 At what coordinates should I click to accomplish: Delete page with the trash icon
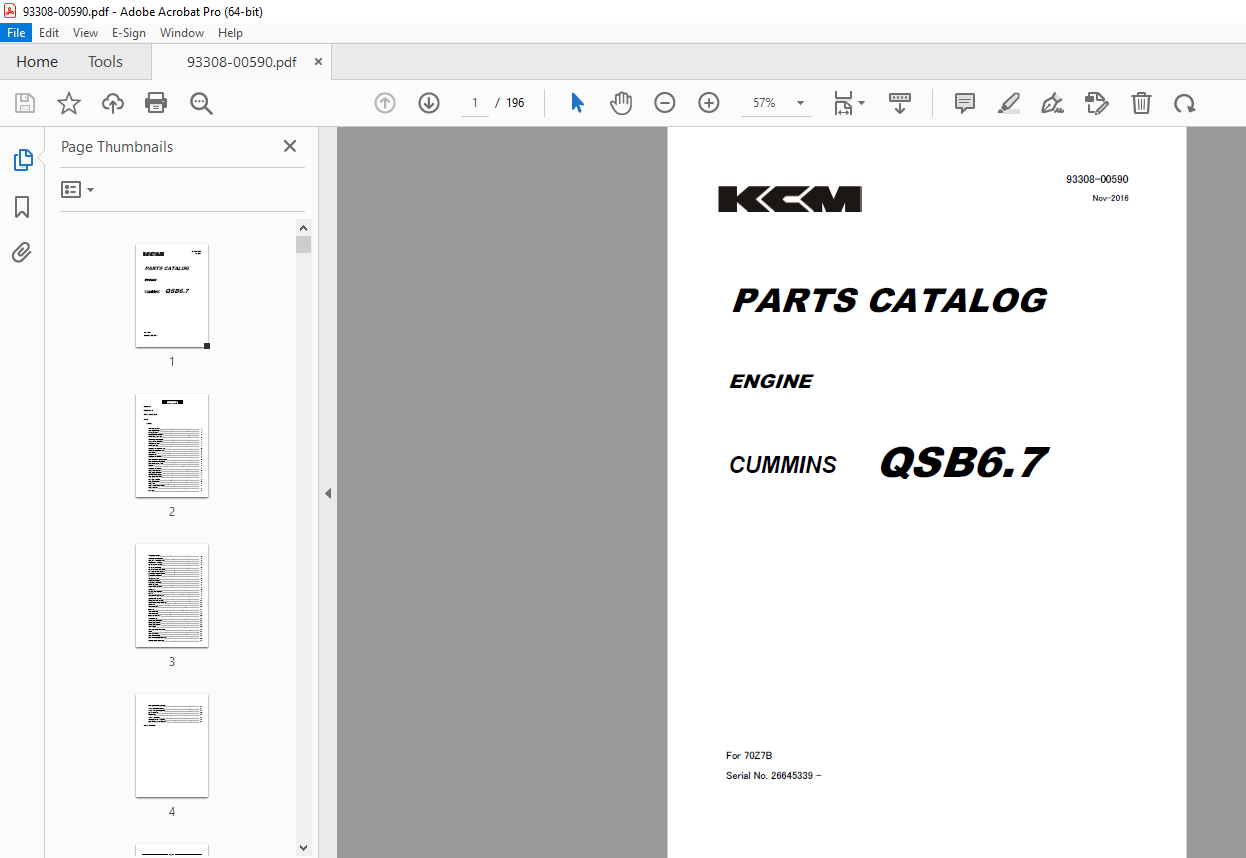1141,103
